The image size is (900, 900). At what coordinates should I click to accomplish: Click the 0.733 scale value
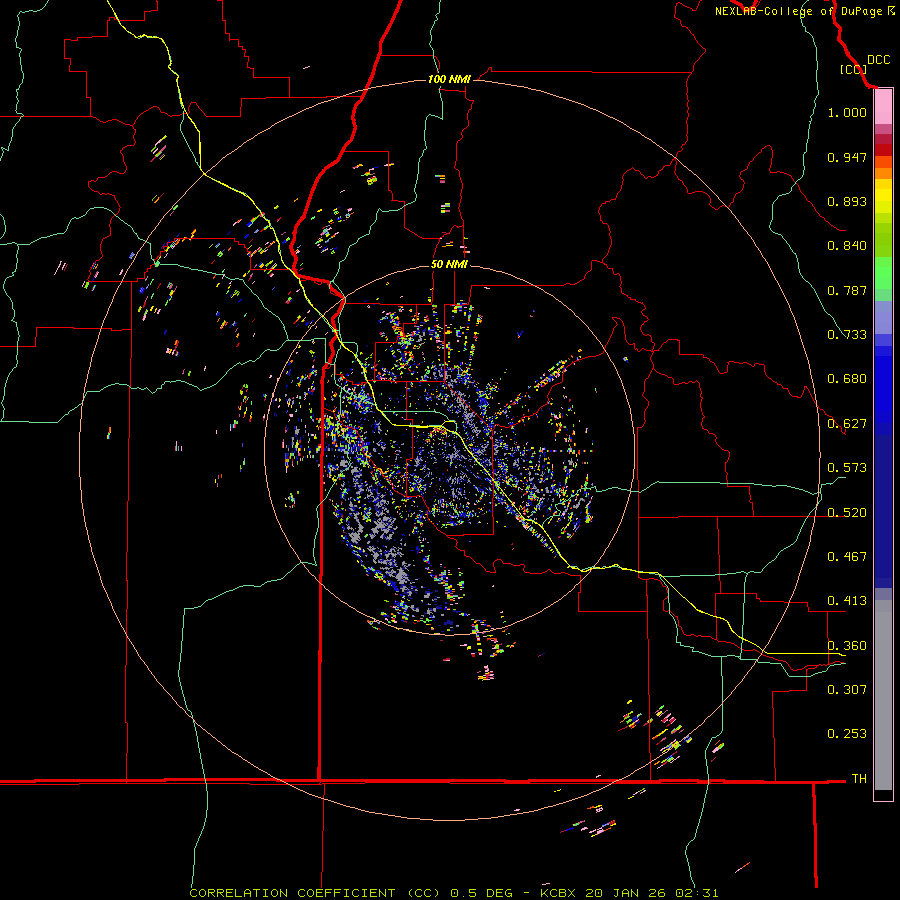click(x=847, y=335)
